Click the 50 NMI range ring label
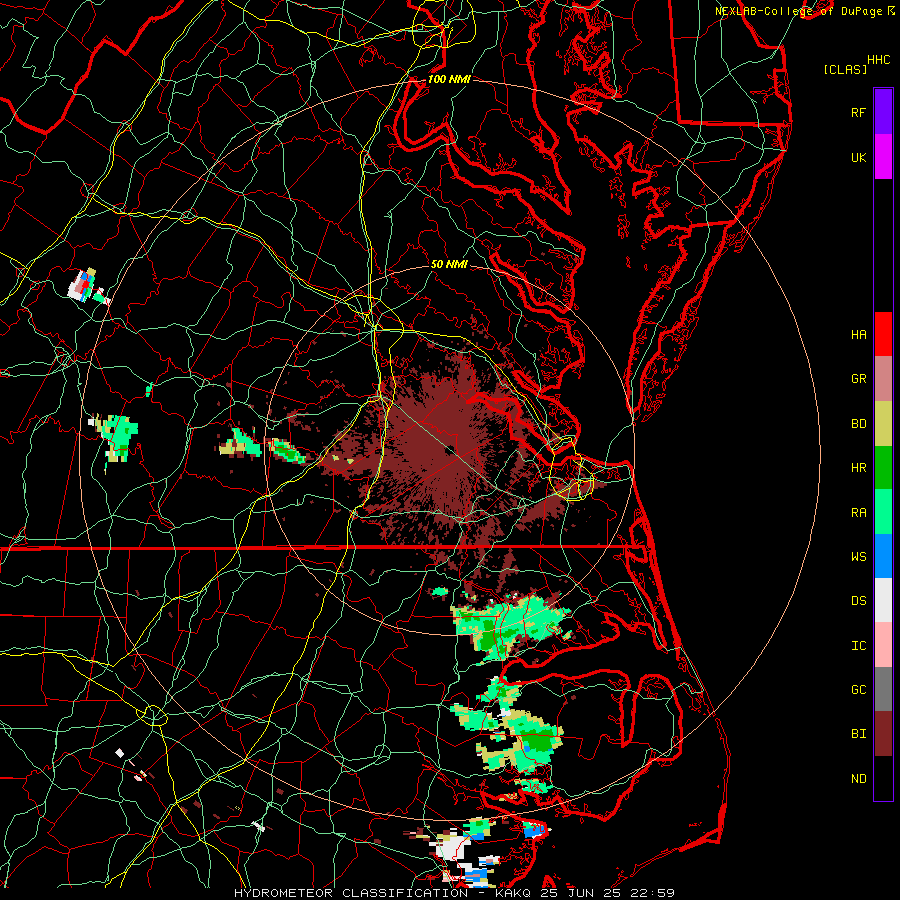 pos(449,265)
